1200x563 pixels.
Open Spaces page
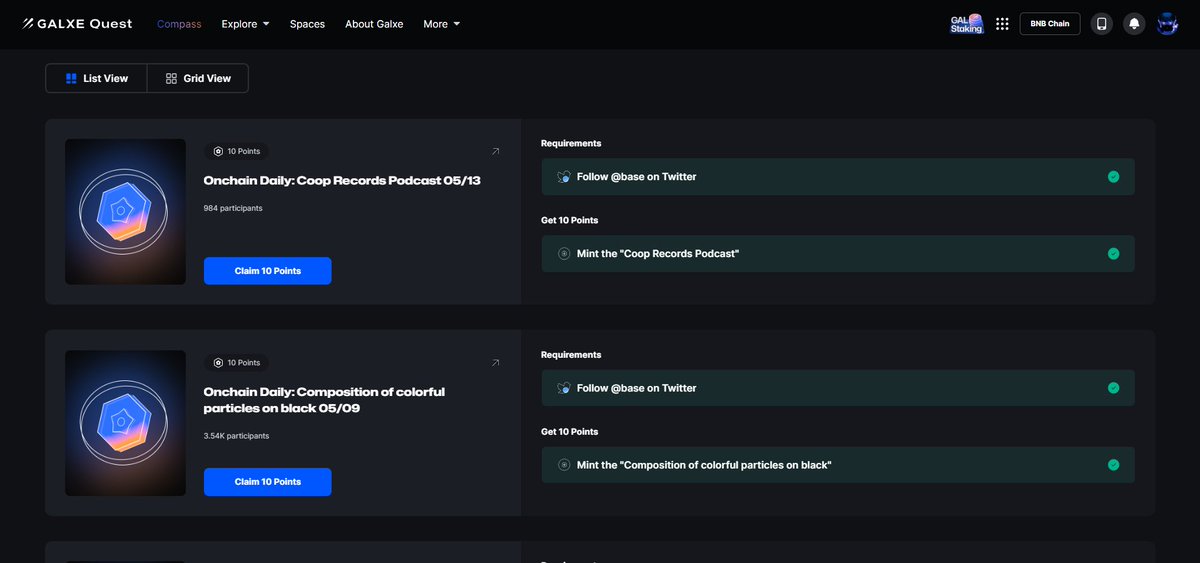(307, 24)
